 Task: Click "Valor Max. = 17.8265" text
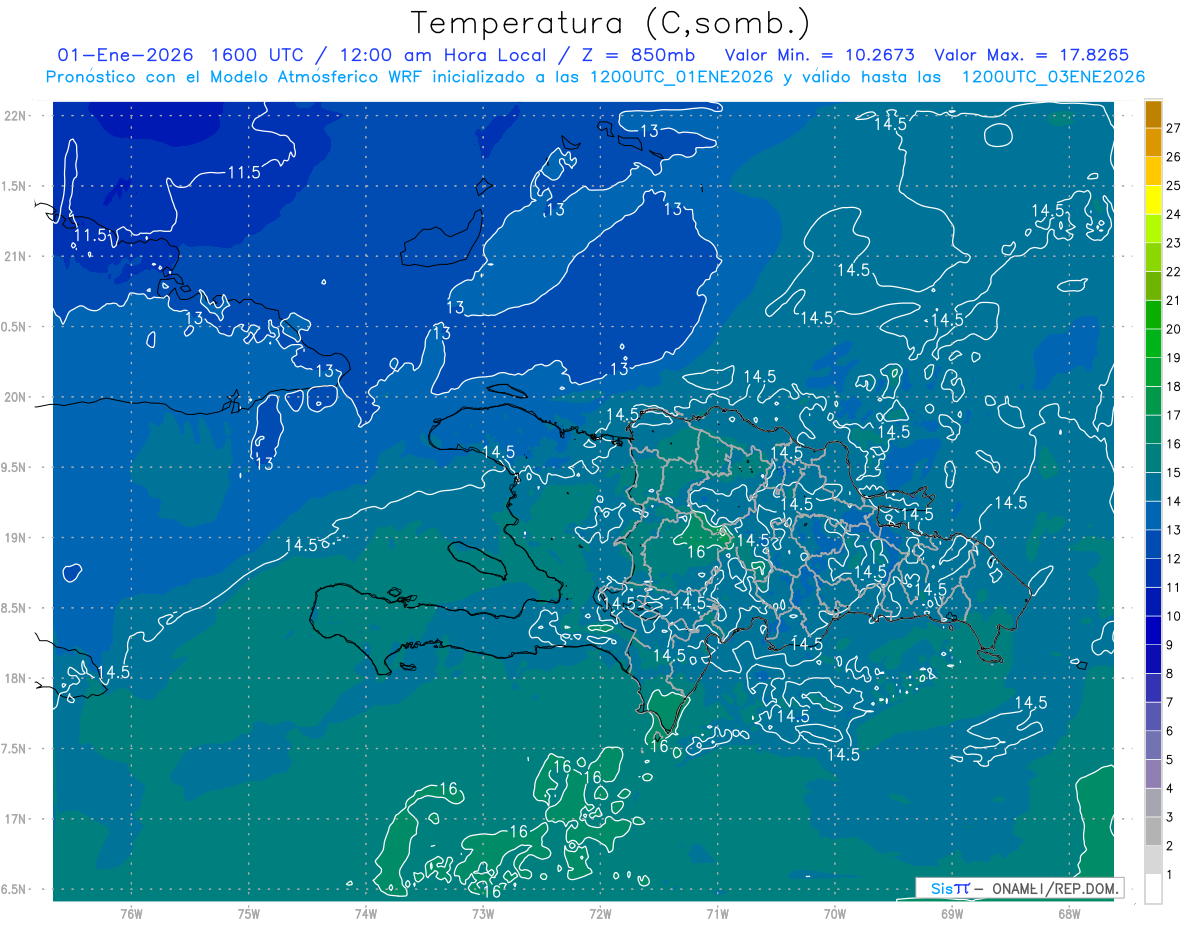[x=1031, y=54]
